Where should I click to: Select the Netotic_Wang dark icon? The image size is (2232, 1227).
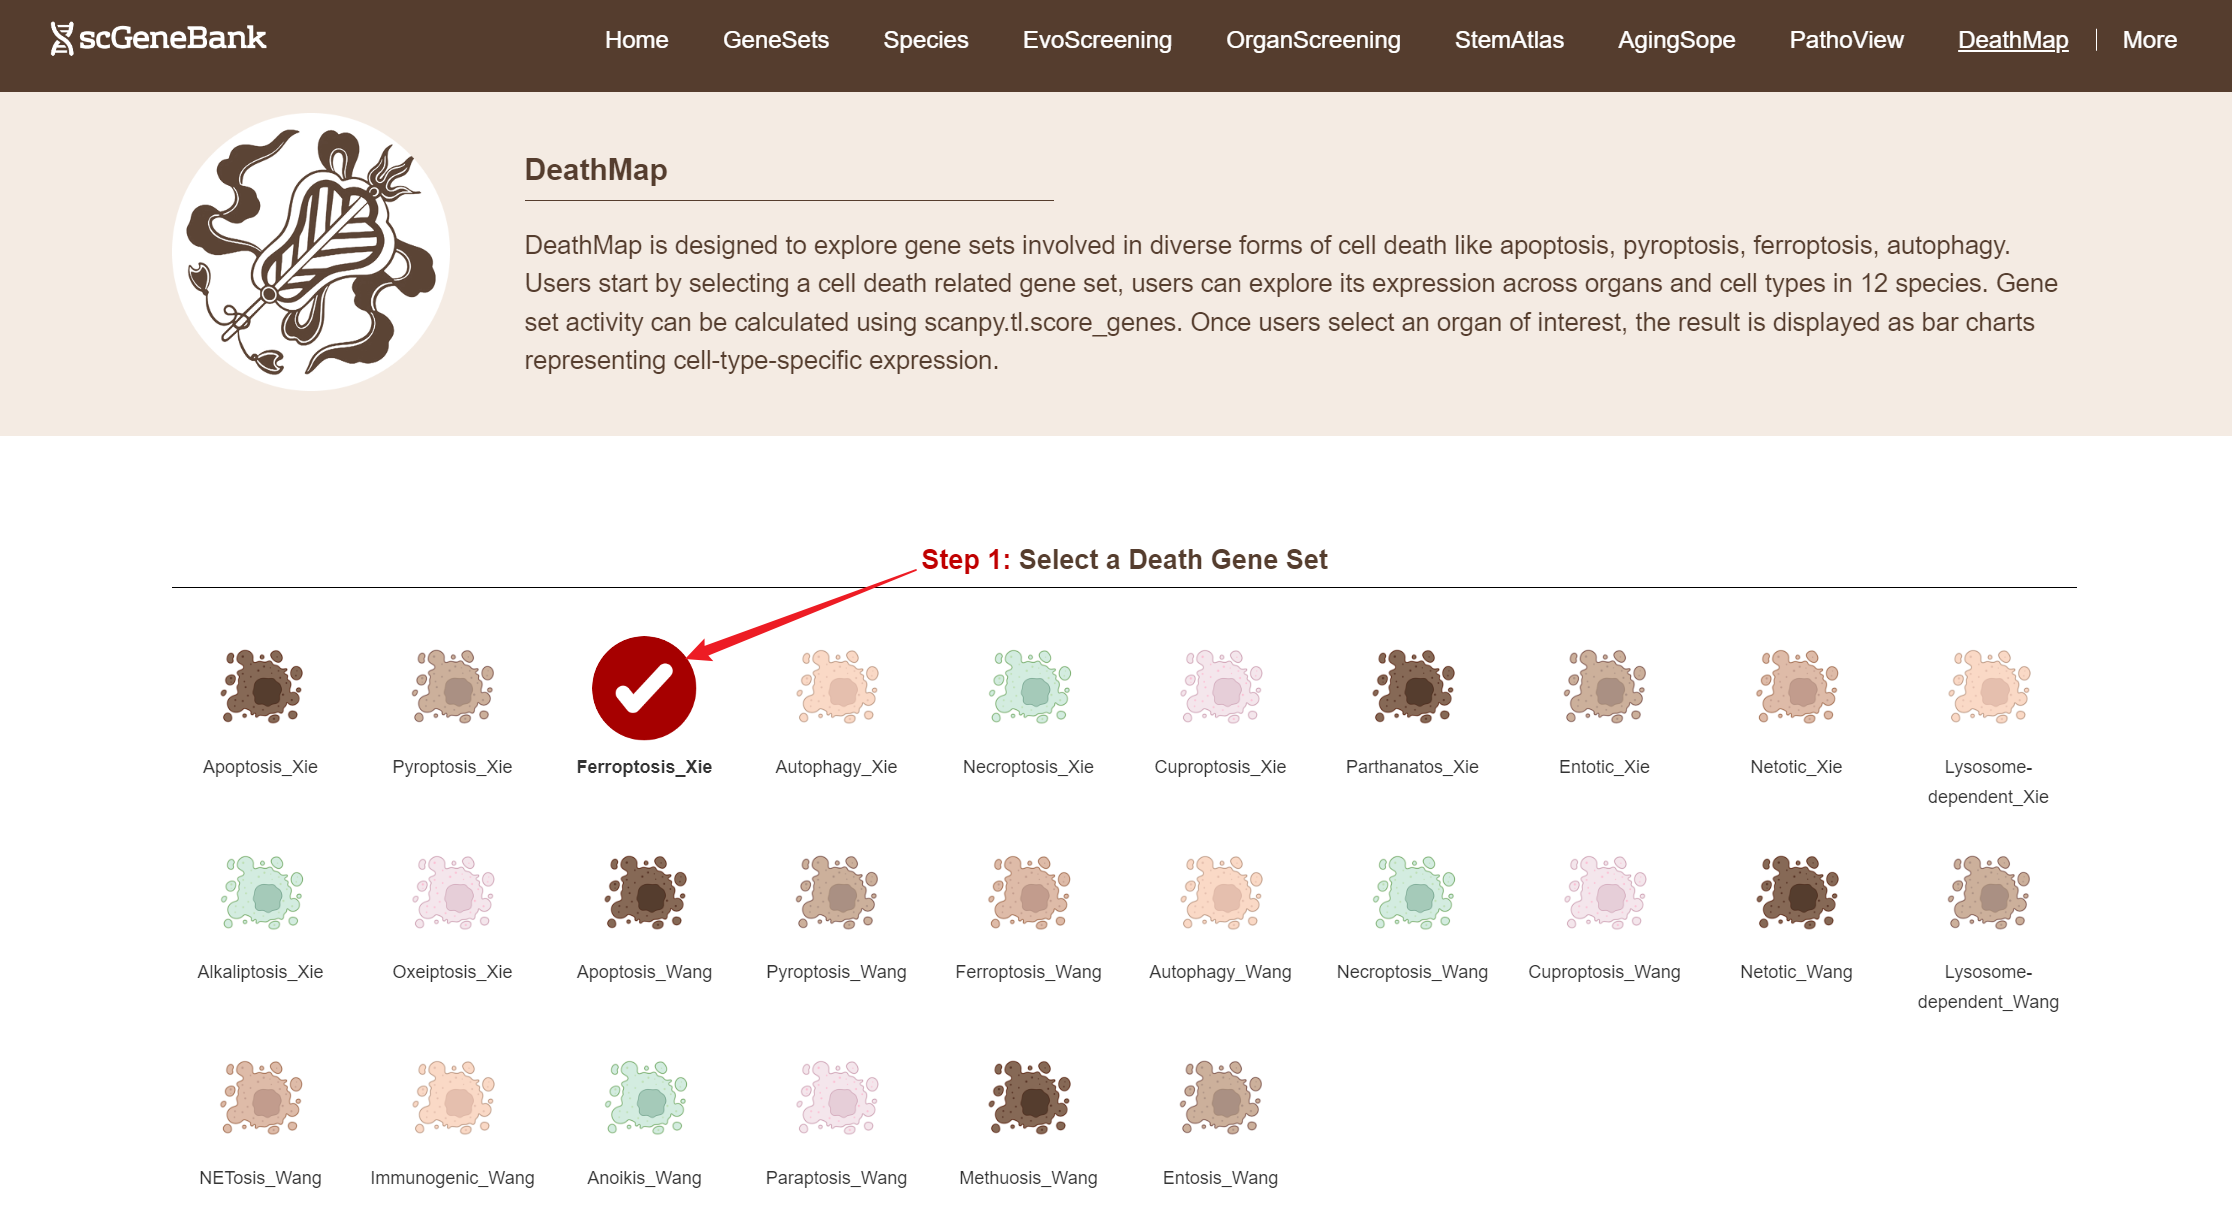click(1797, 893)
